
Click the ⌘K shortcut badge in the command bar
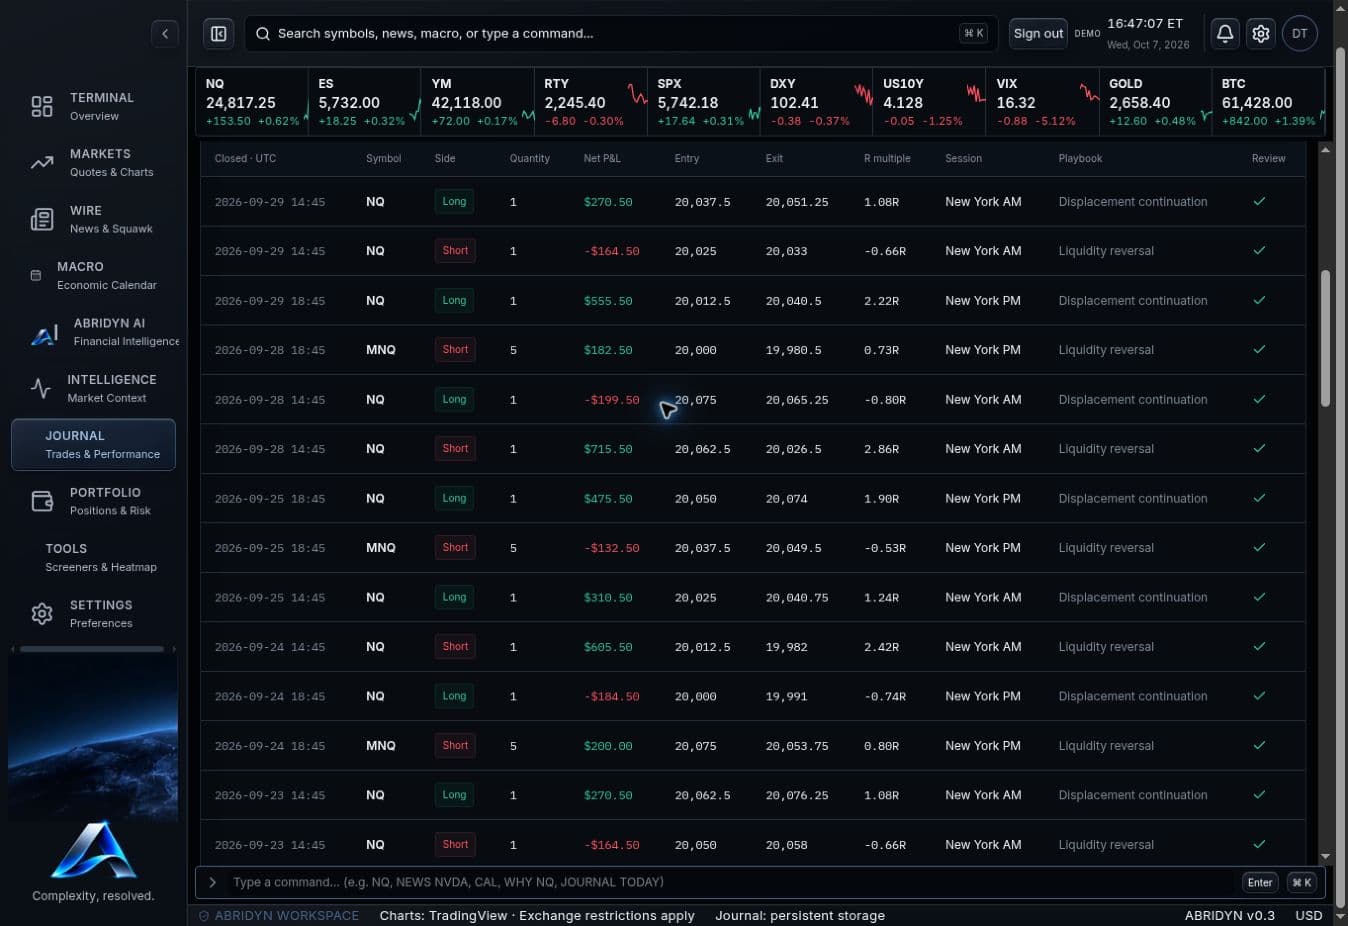pos(1301,882)
